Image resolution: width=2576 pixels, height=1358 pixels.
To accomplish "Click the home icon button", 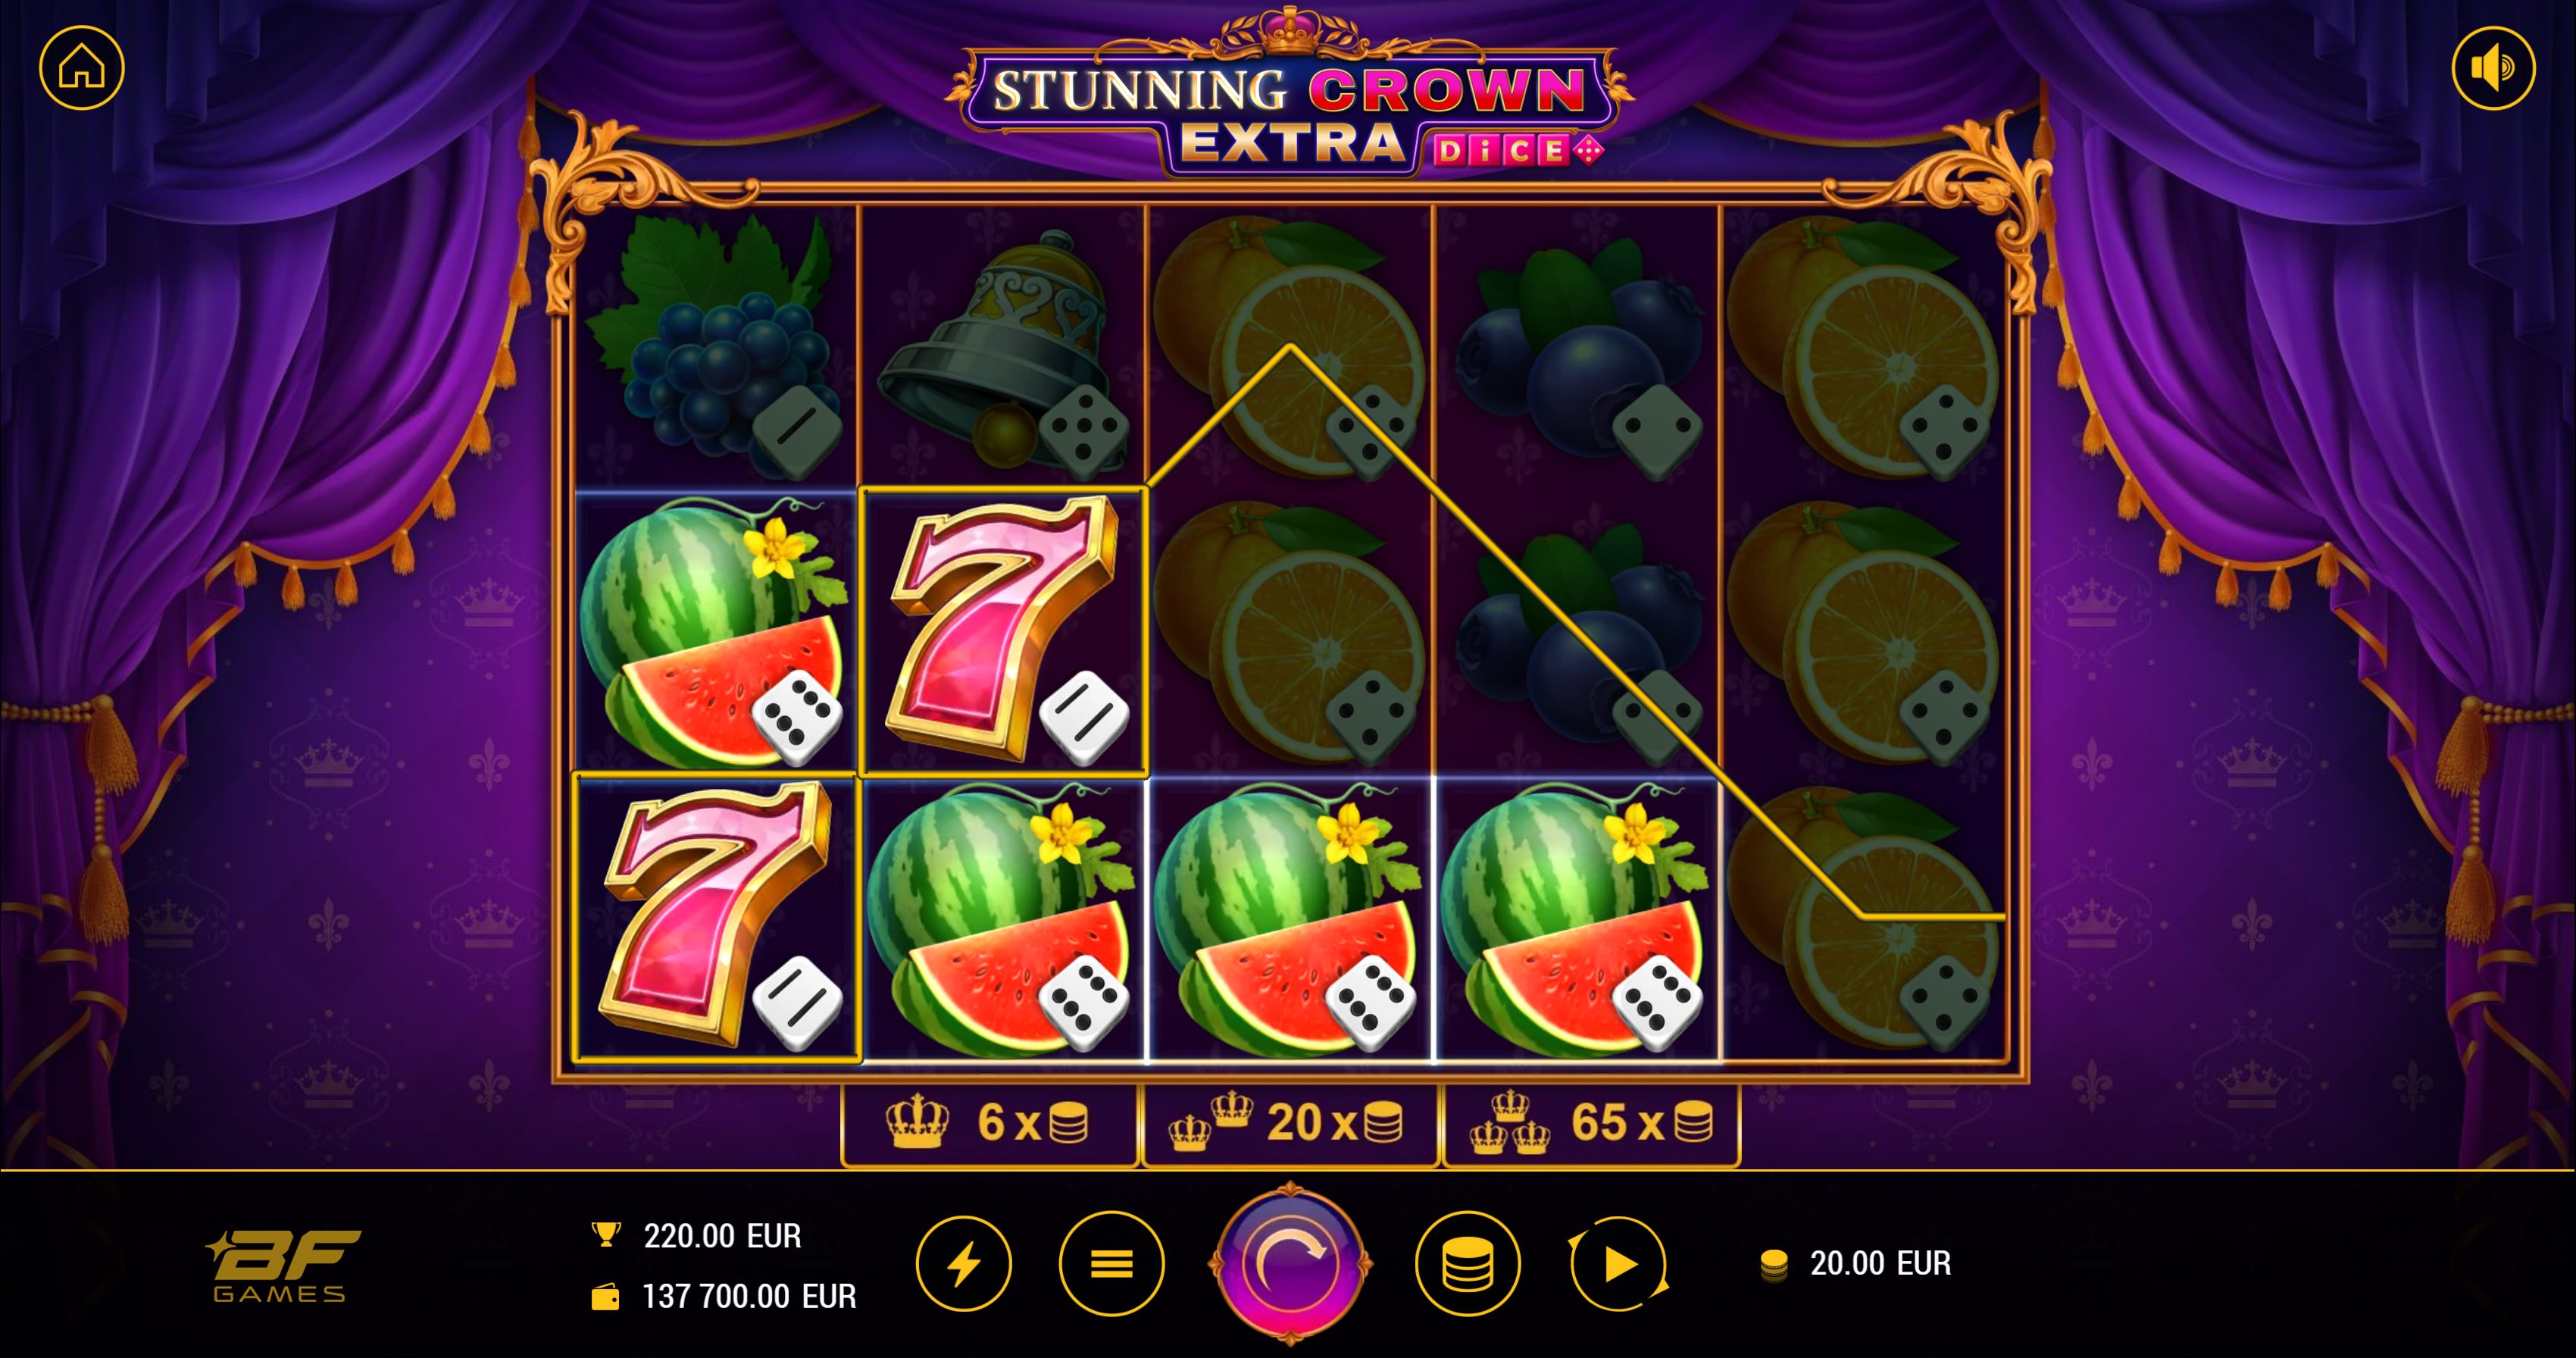I will pos(82,68).
